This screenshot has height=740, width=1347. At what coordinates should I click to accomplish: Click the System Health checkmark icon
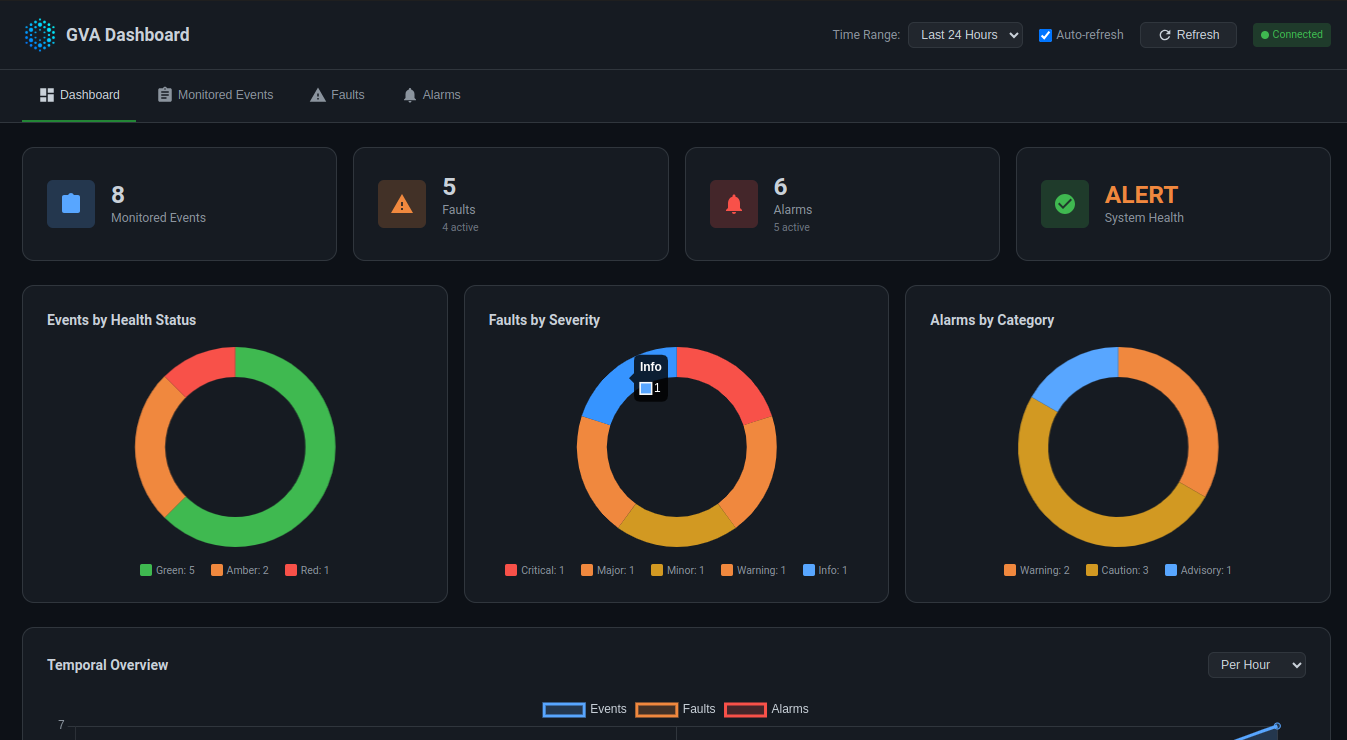[1064, 204]
